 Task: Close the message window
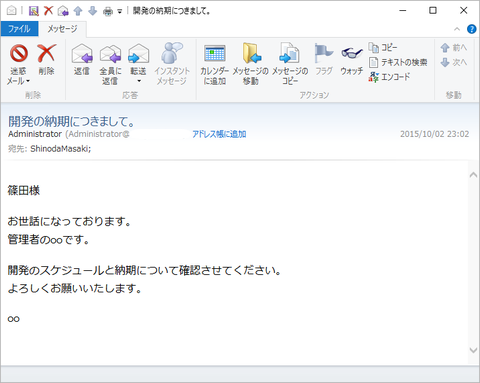pos(463,11)
